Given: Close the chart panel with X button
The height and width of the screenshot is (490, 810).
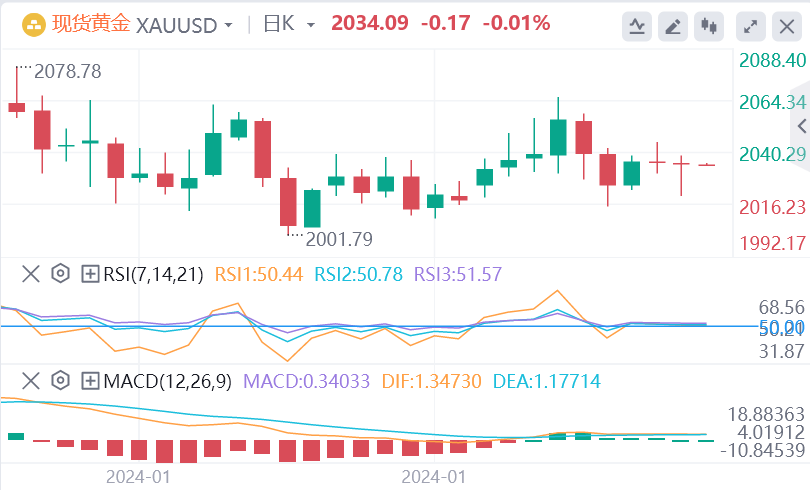Looking at the screenshot, I should [x=787, y=26].
